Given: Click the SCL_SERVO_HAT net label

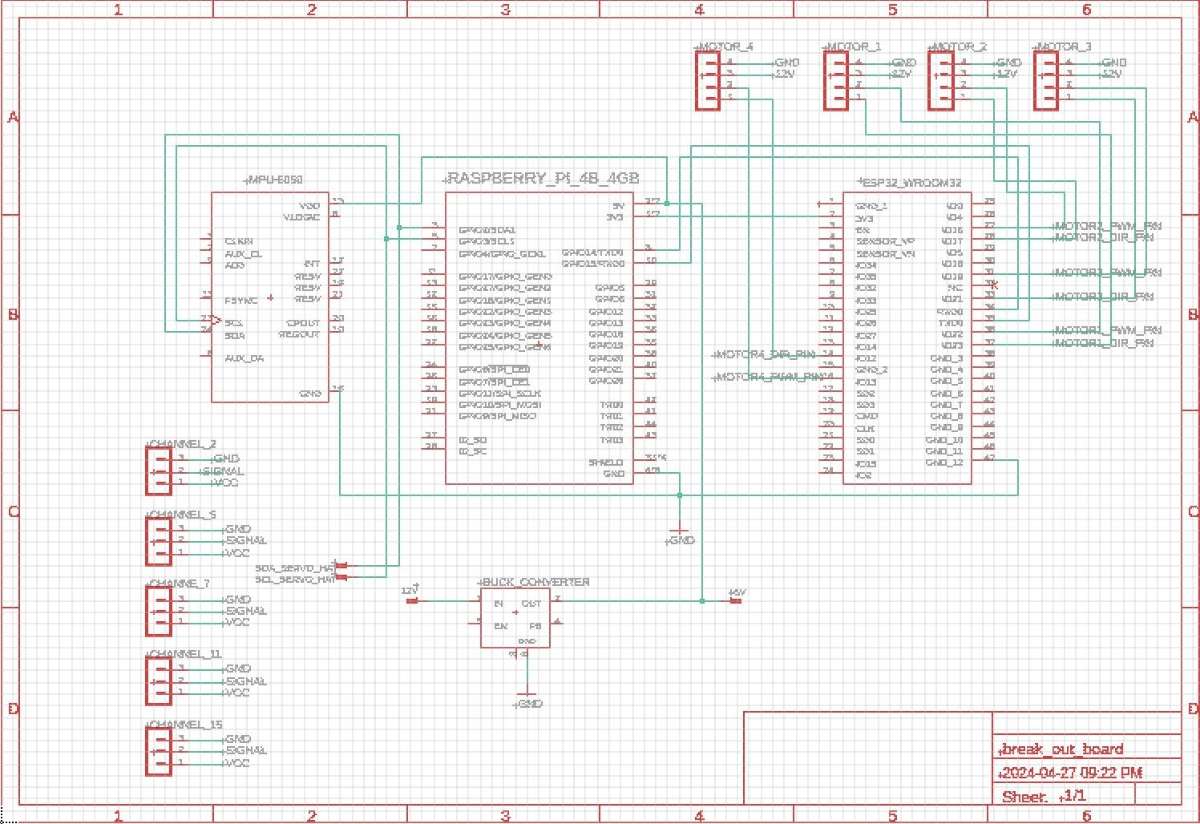Looking at the screenshot, I should click(x=294, y=579).
